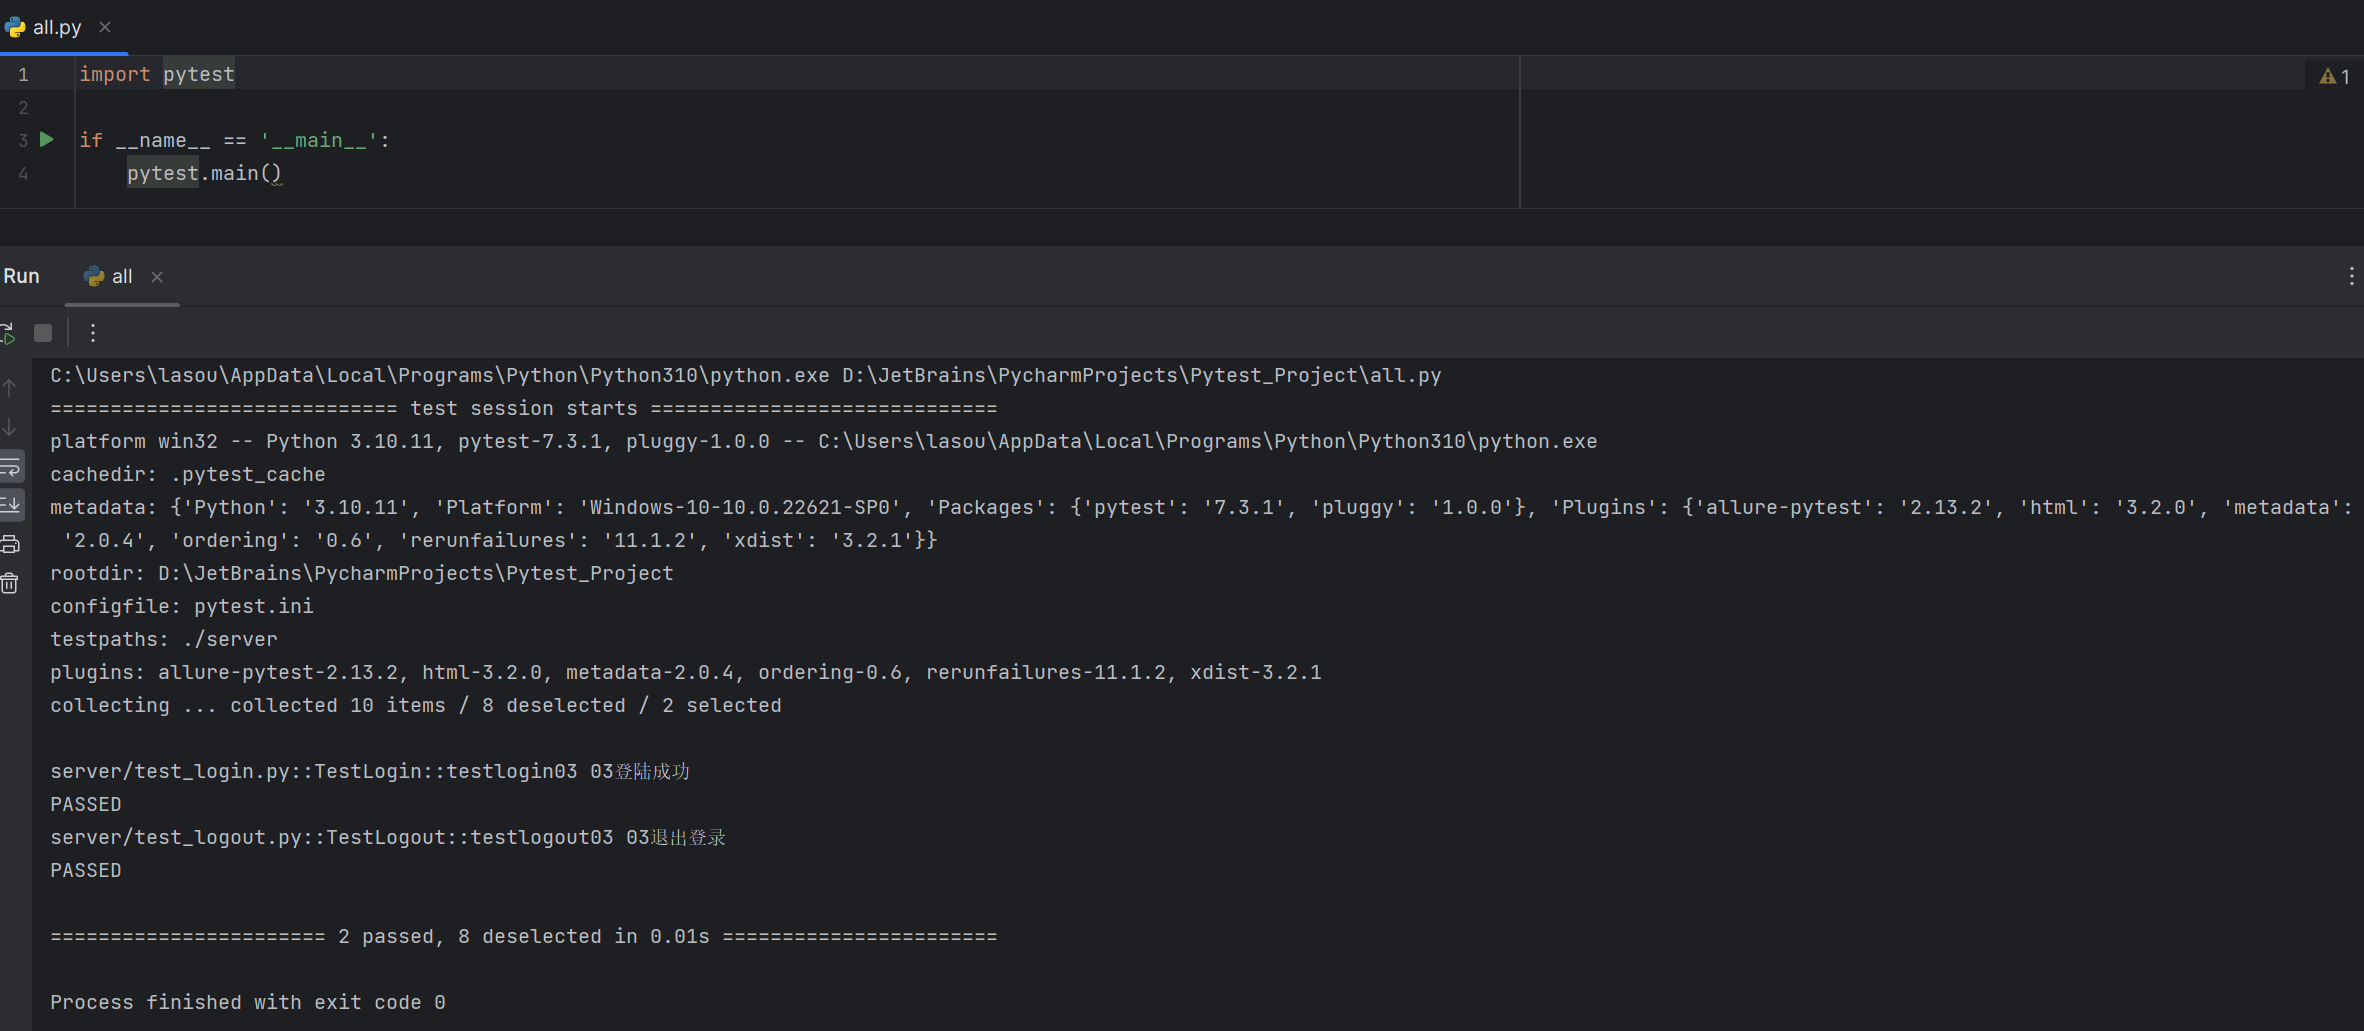Close the 'all' run tab

click(157, 277)
